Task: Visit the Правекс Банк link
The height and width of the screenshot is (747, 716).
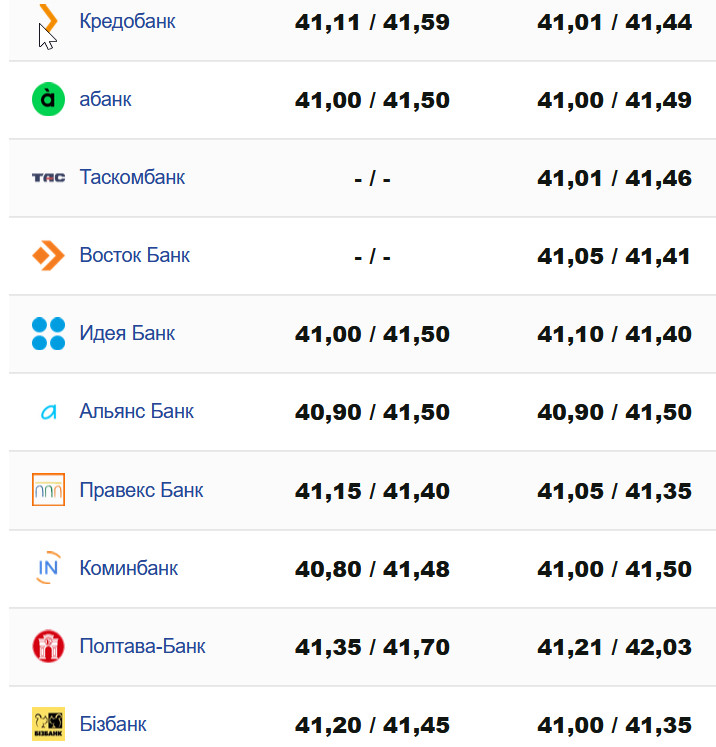Action: pyautogui.click(x=141, y=490)
